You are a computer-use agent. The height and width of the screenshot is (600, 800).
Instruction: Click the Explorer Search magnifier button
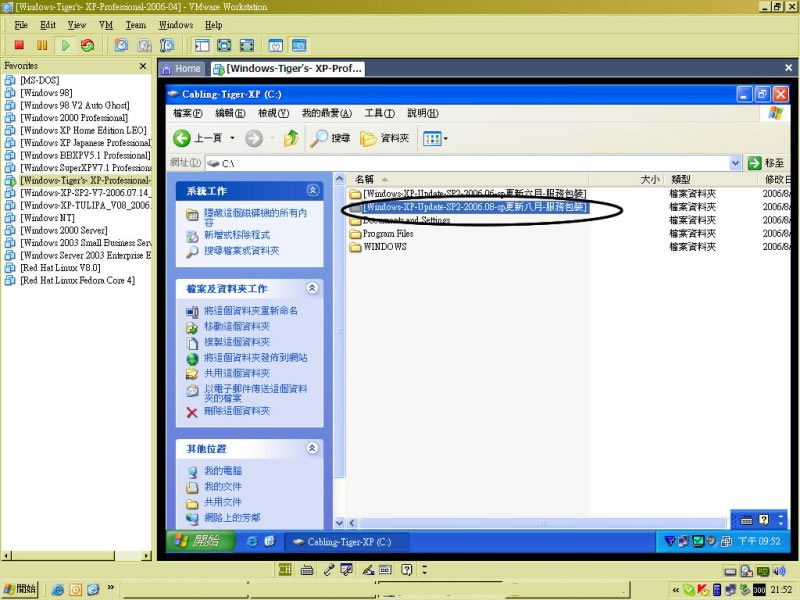click(x=331, y=138)
